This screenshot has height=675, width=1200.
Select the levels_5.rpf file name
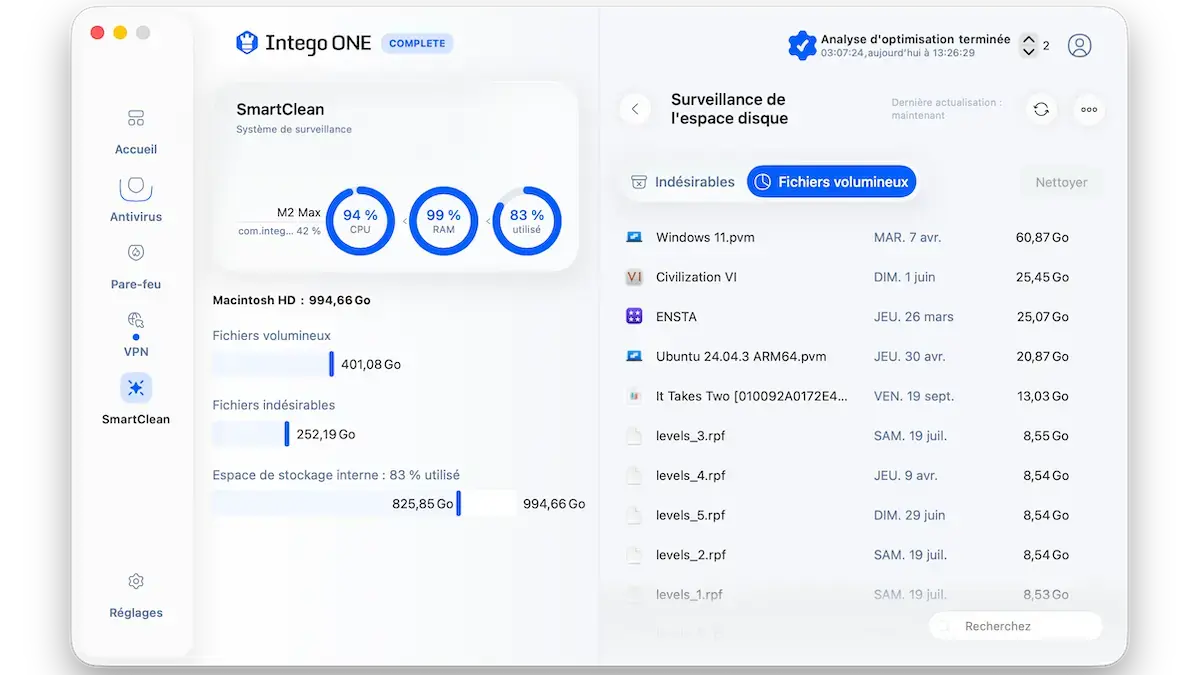(x=691, y=515)
